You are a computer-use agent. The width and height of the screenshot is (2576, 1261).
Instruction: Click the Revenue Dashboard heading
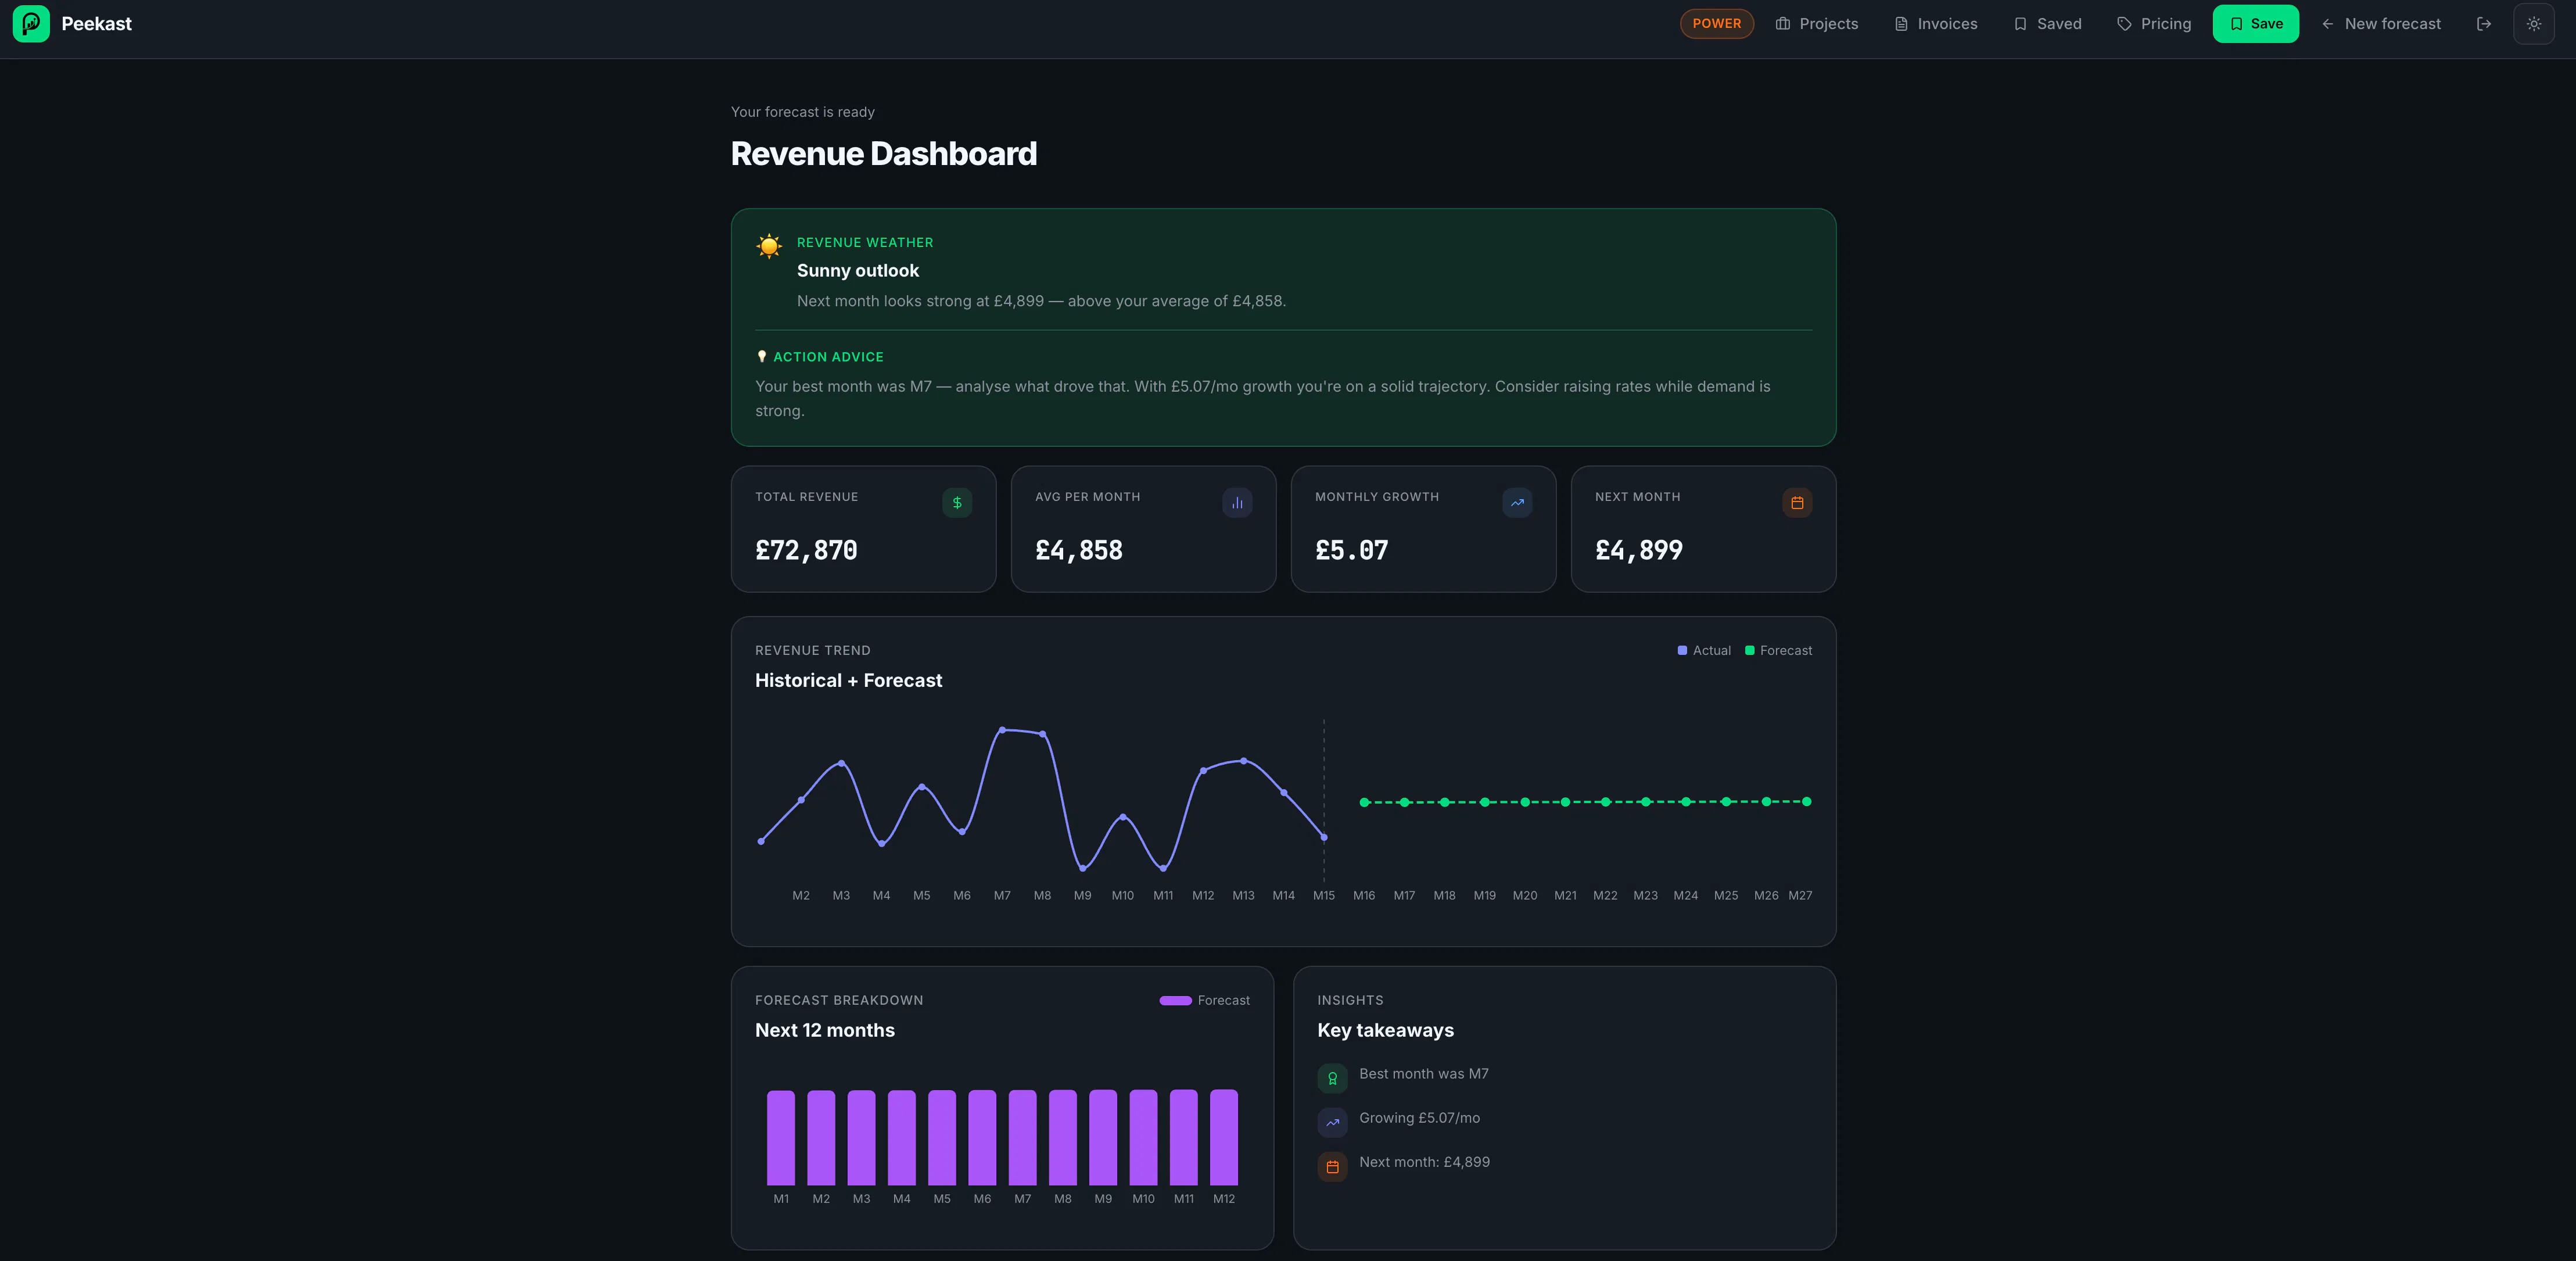pos(884,154)
